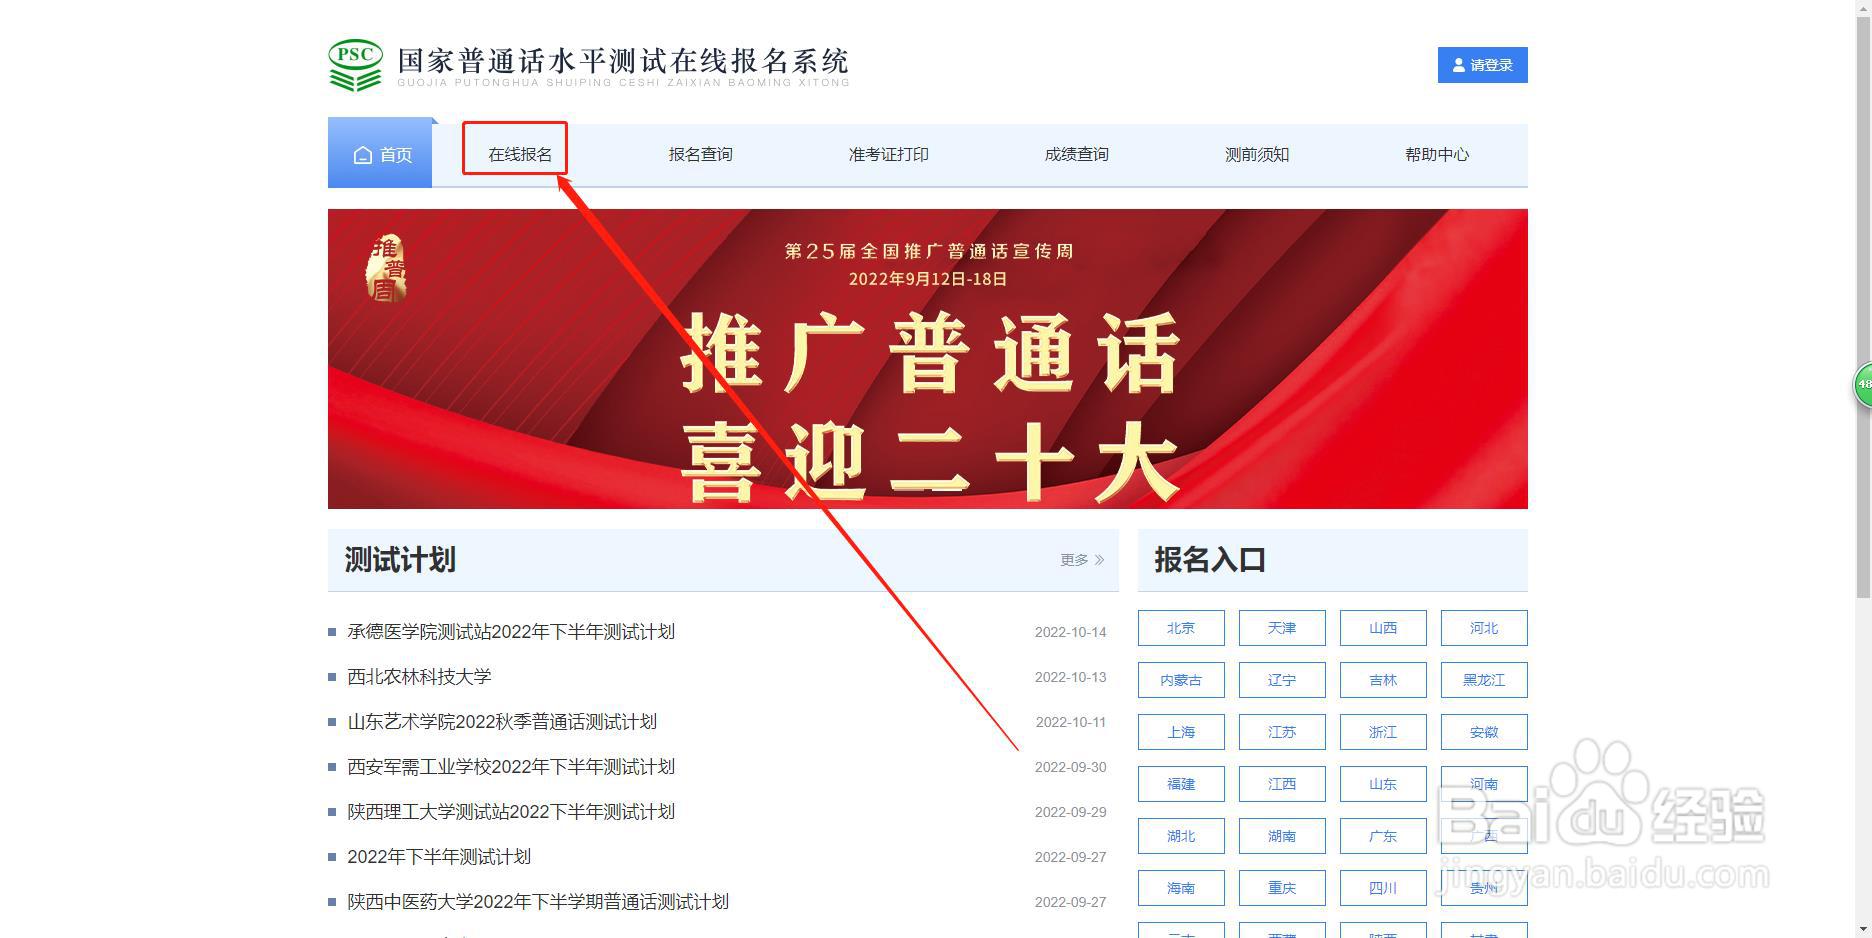Screen dimensions: 1872x938
Task: Select 北京 in the 报名入口 panel
Action: (1181, 628)
